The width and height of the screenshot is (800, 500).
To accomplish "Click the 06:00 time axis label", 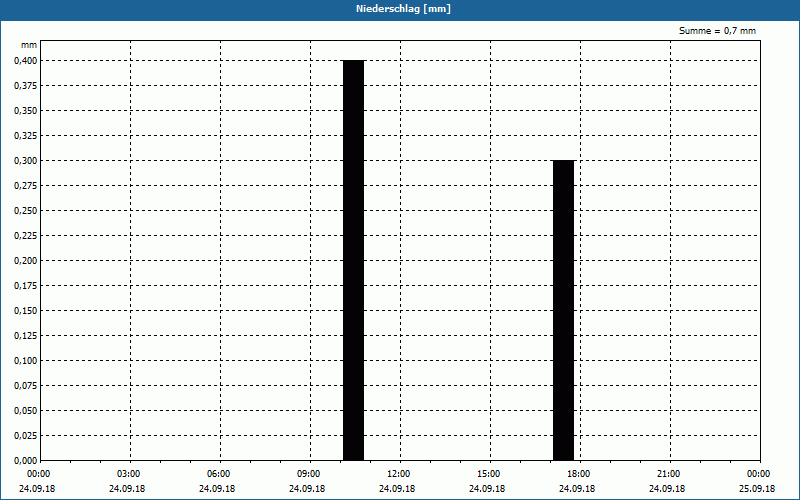I will [218, 474].
